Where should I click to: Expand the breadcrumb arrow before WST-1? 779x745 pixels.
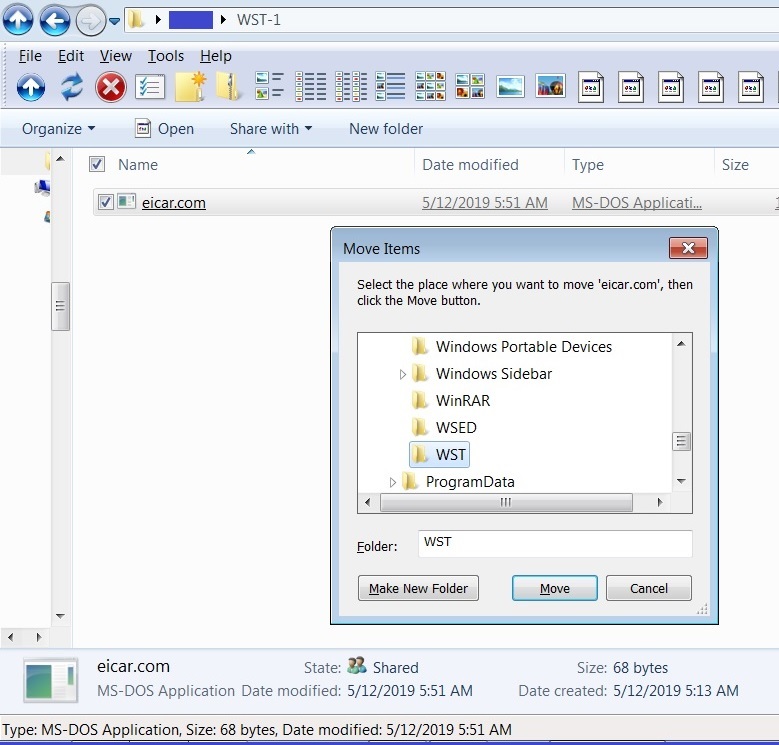[x=223, y=20]
